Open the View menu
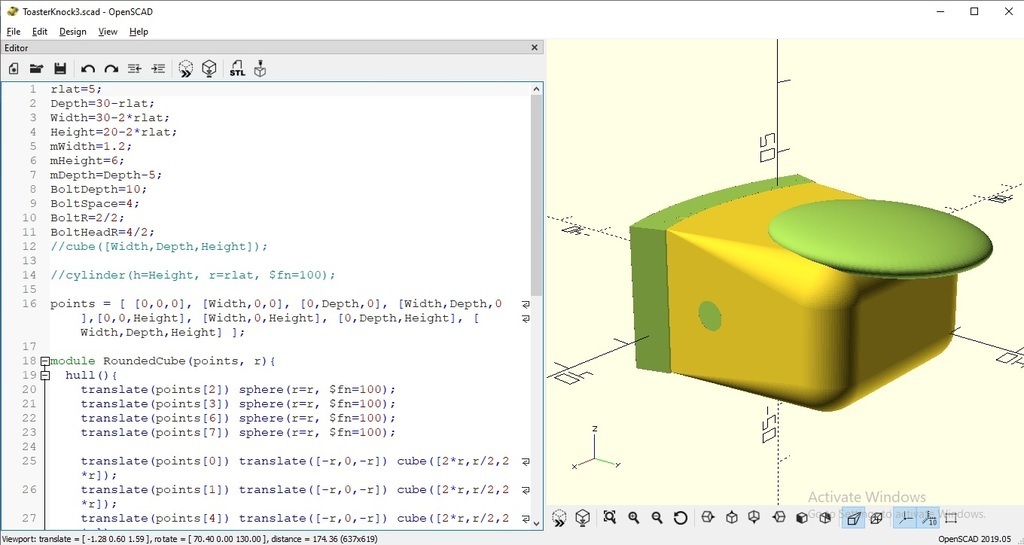This screenshot has height=545, width=1024. click(x=107, y=31)
